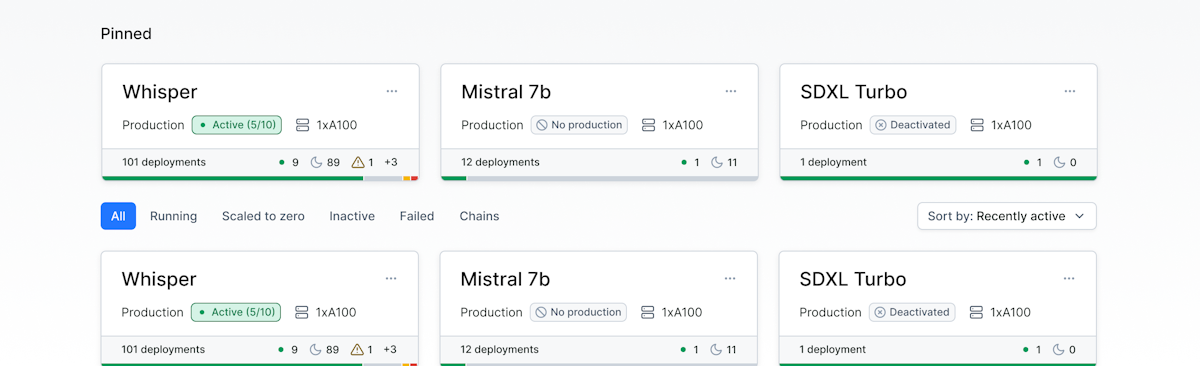The height and width of the screenshot is (366, 1200).
Task: Click the warning triangle on Whisper card under the filter tabs
Action: (356, 349)
